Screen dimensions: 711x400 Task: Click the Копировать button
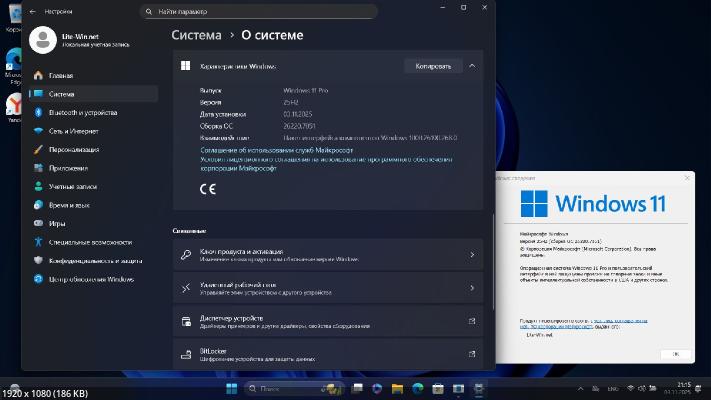click(433, 66)
